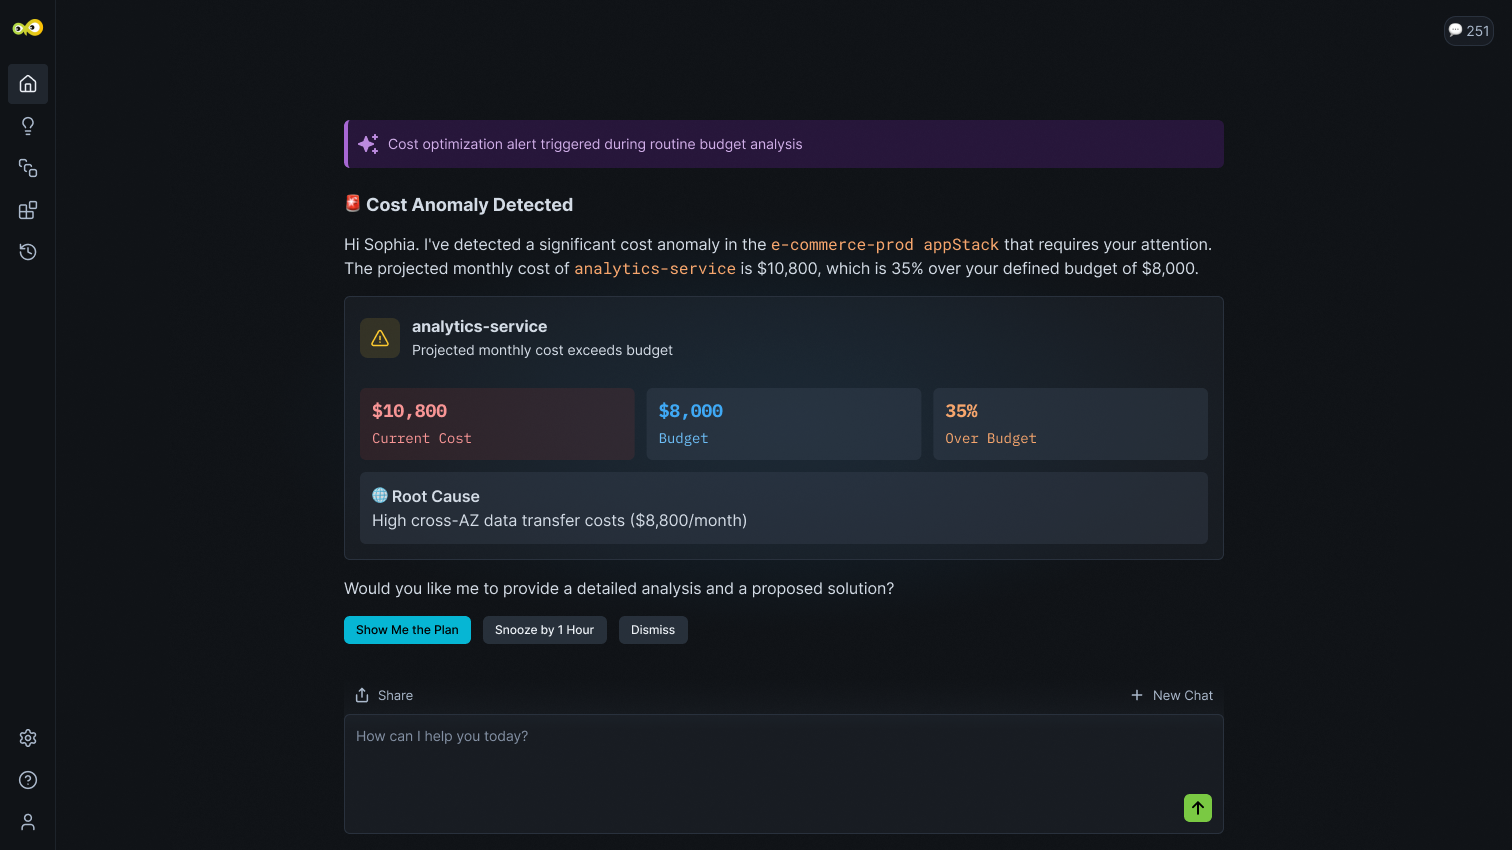Click the chat bubble showing 251

click(x=1468, y=31)
